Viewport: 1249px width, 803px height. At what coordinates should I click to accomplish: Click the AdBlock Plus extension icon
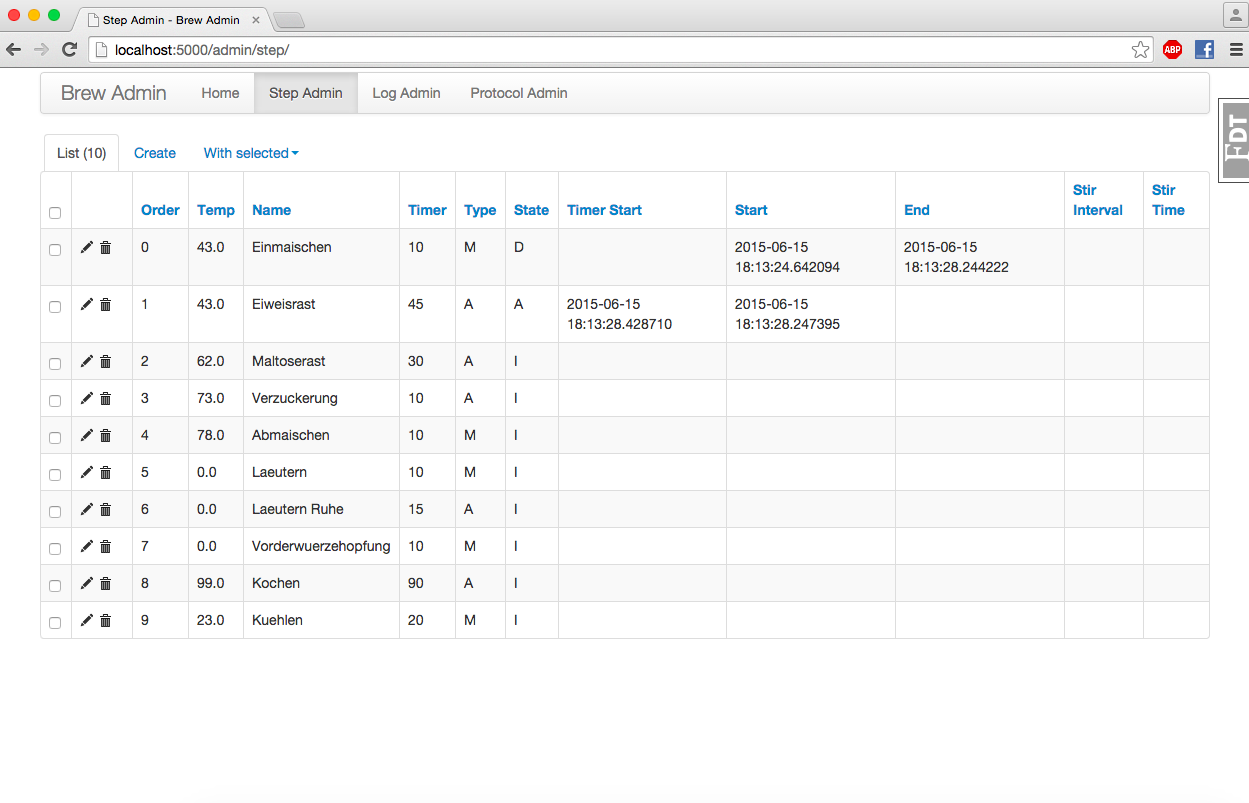pyautogui.click(x=1172, y=49)
